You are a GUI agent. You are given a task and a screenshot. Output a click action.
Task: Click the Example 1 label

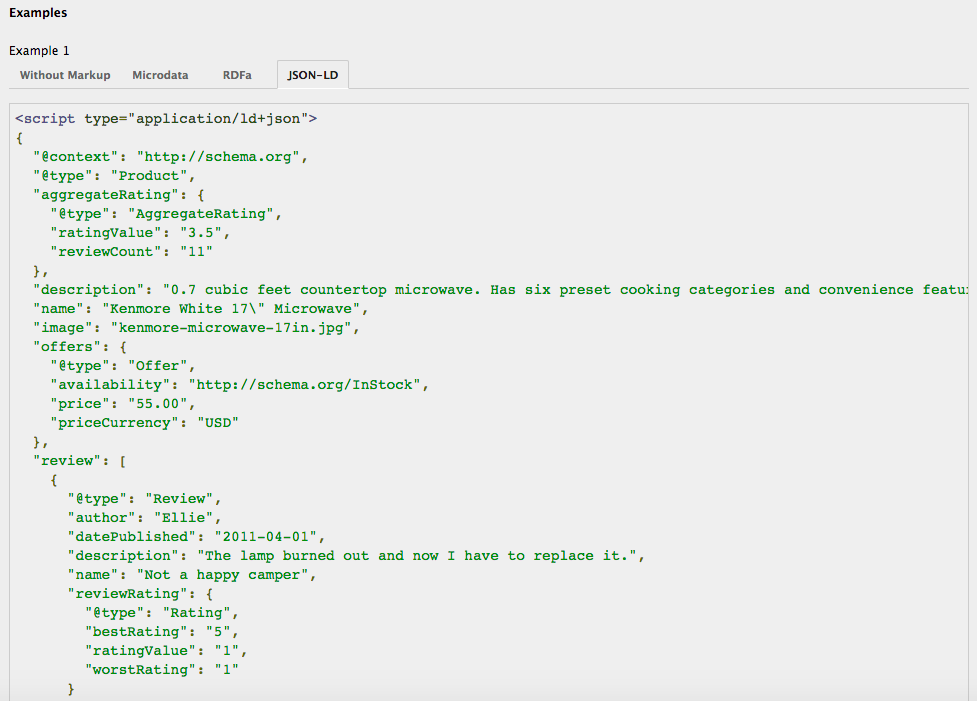40,50
